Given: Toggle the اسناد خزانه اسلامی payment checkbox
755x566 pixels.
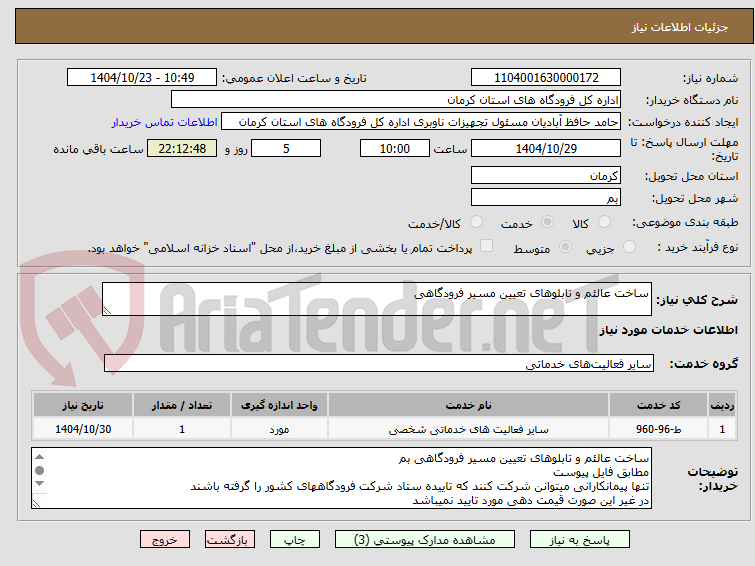Looking at the screenshot, I should point(487,246).
